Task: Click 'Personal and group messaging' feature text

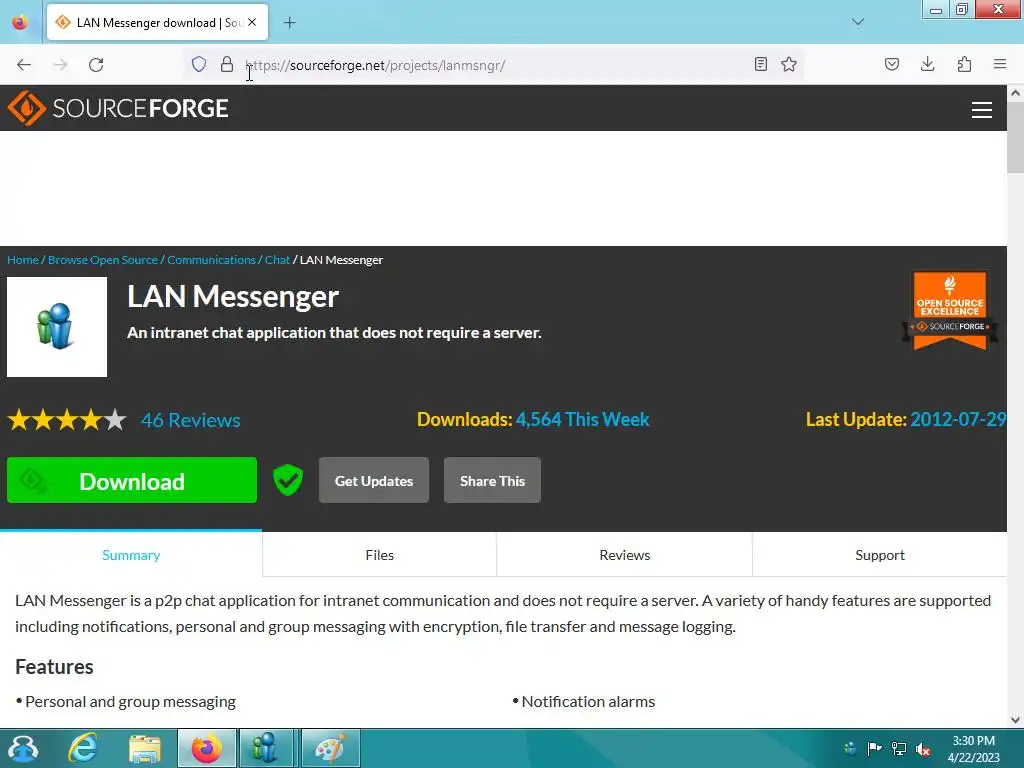Action: tap(130, 701)
